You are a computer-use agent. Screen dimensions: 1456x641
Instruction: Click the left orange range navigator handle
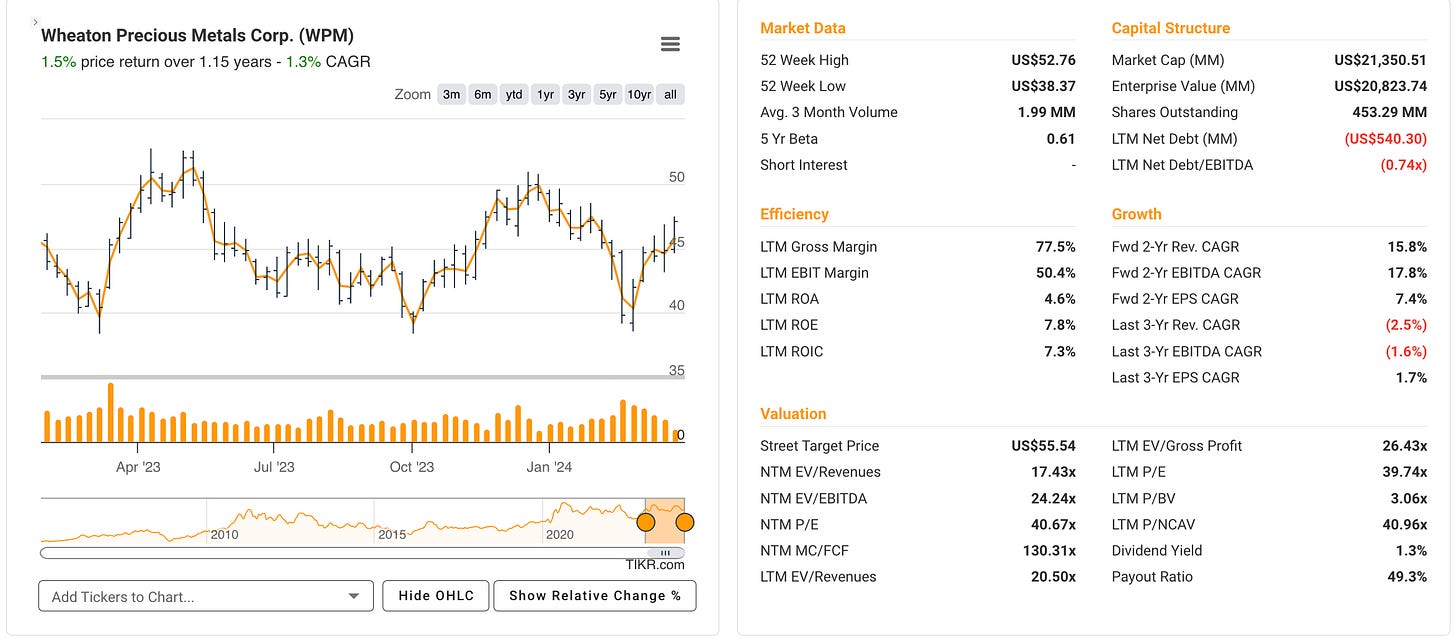coord(646,522)
